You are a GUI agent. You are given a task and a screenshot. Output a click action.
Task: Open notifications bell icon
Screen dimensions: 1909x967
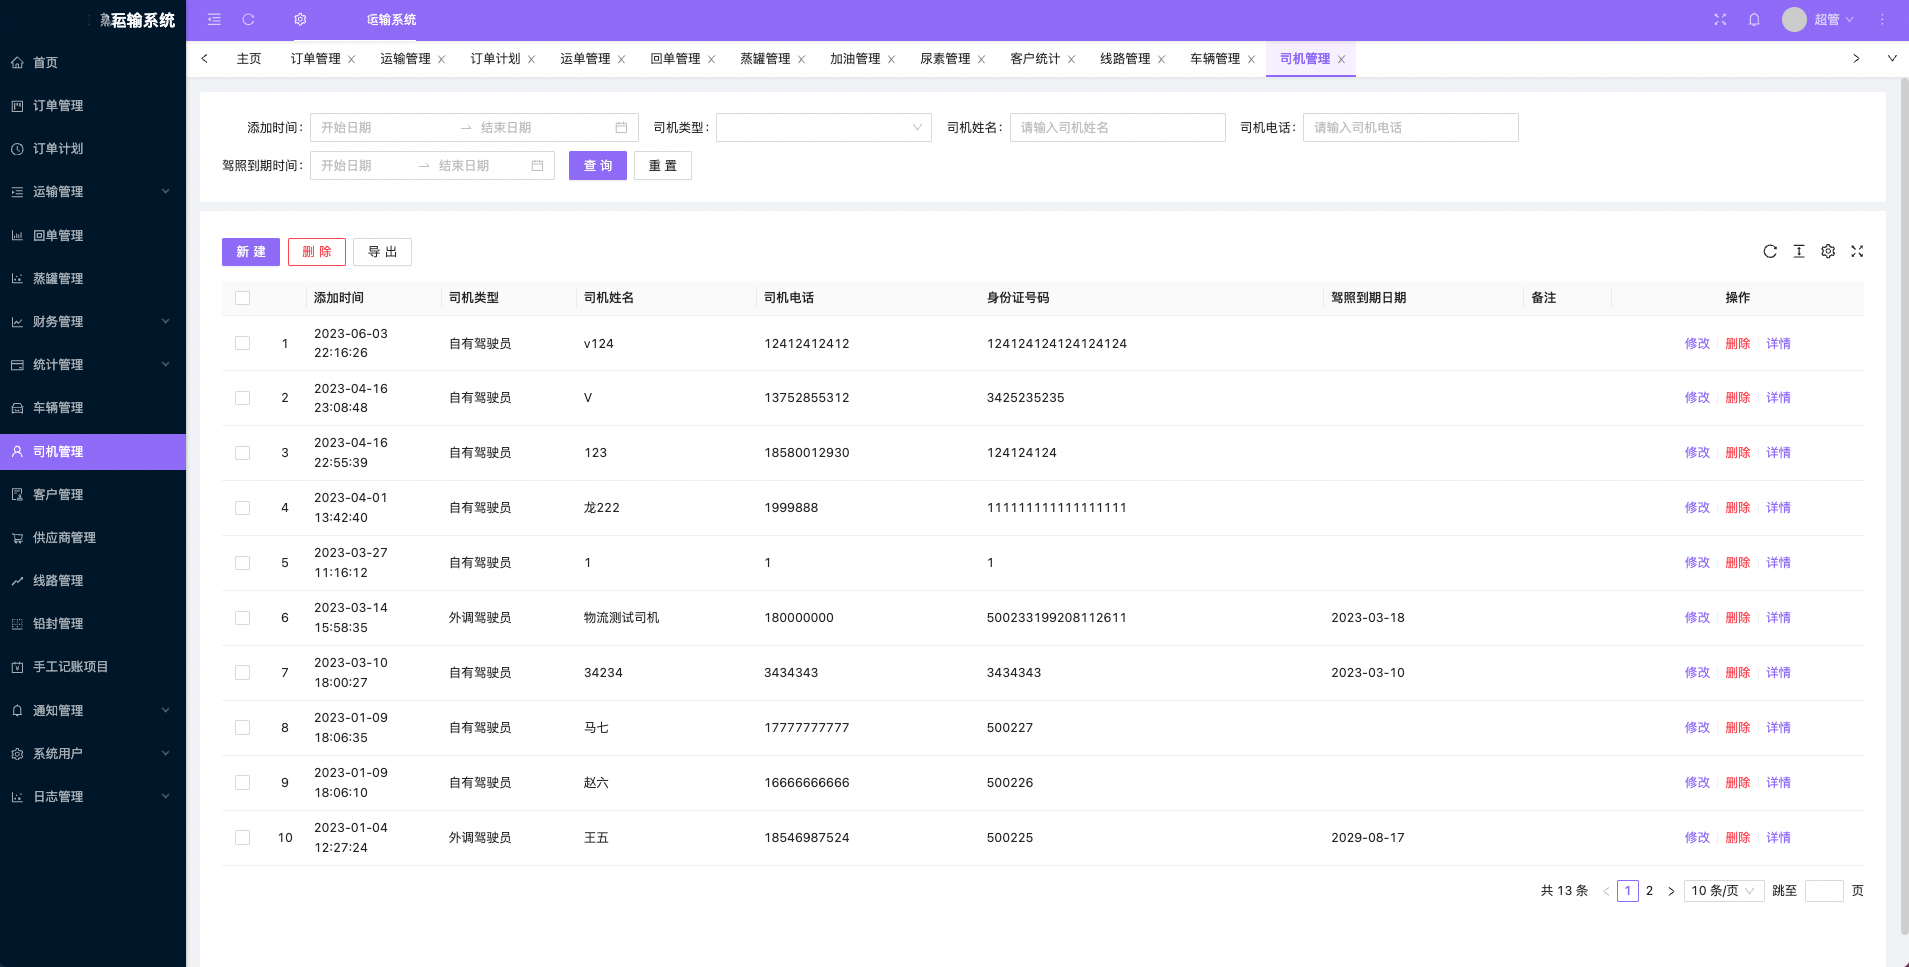coord(1754,19)
